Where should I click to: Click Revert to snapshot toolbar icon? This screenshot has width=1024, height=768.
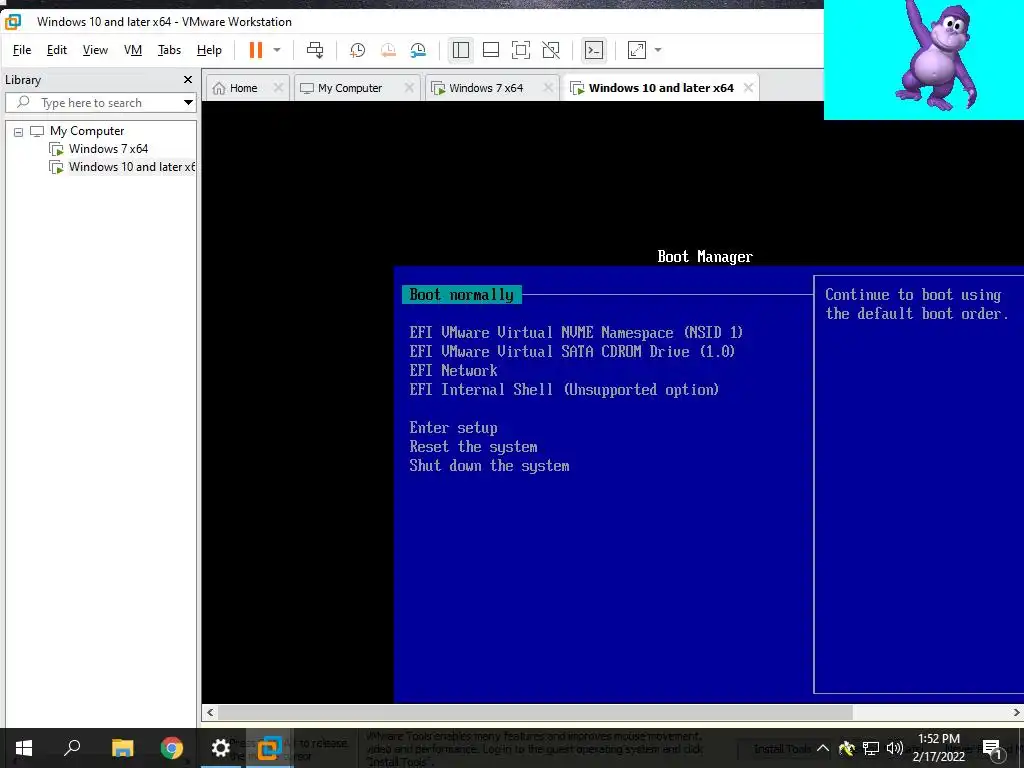(x=388, y=50)
